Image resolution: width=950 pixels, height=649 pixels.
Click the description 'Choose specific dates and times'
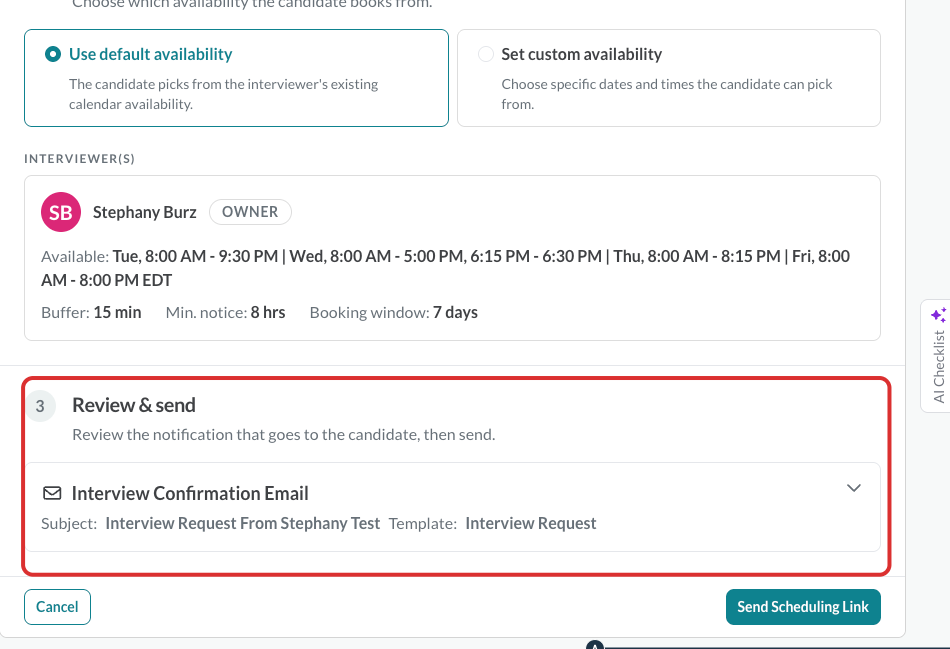coord(666,94)
